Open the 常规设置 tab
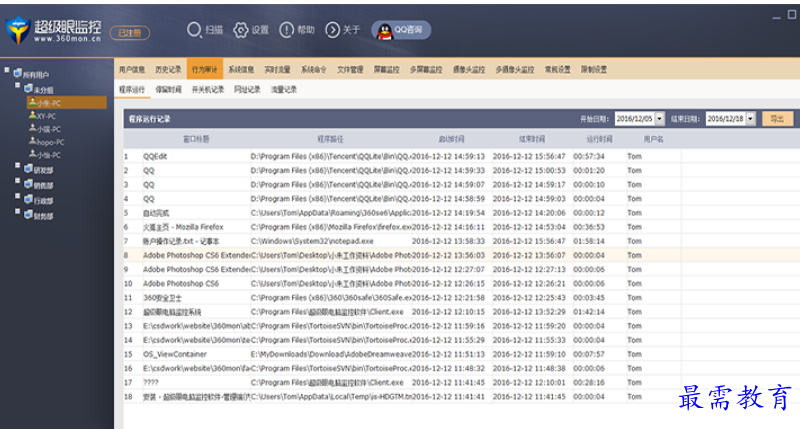Viewport: 800px width, 429px height. pyautogui.click(x=558, y=70)
